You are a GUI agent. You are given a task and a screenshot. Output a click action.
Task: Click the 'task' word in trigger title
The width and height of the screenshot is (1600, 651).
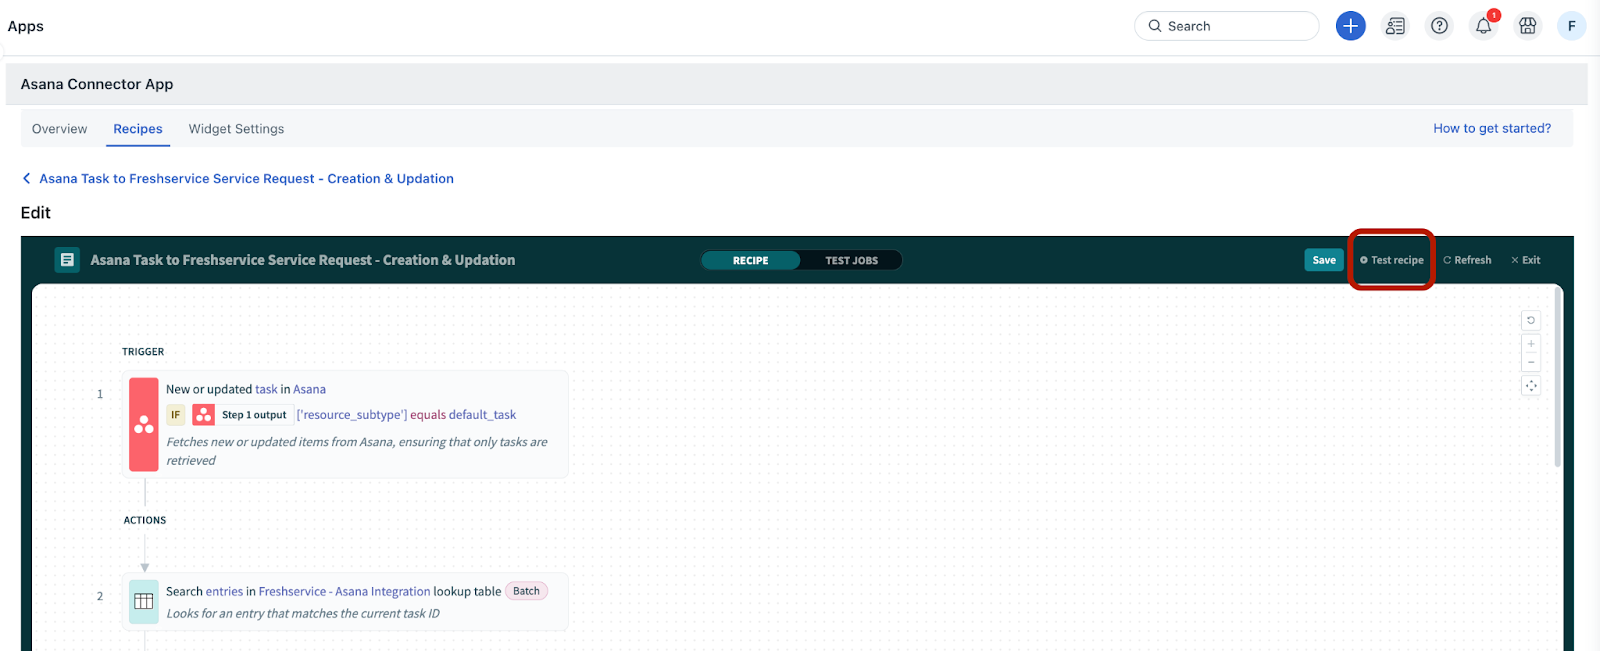point(266,390)
